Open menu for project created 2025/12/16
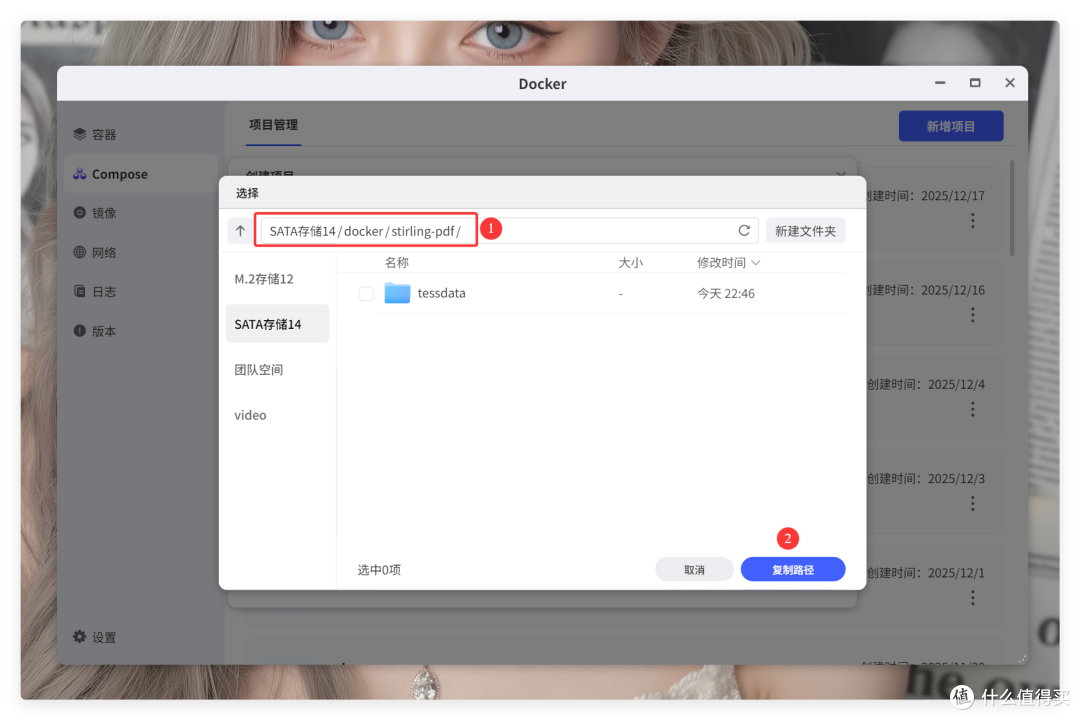The height and width of the screenshot is (720, 1080). click(973, 315)
